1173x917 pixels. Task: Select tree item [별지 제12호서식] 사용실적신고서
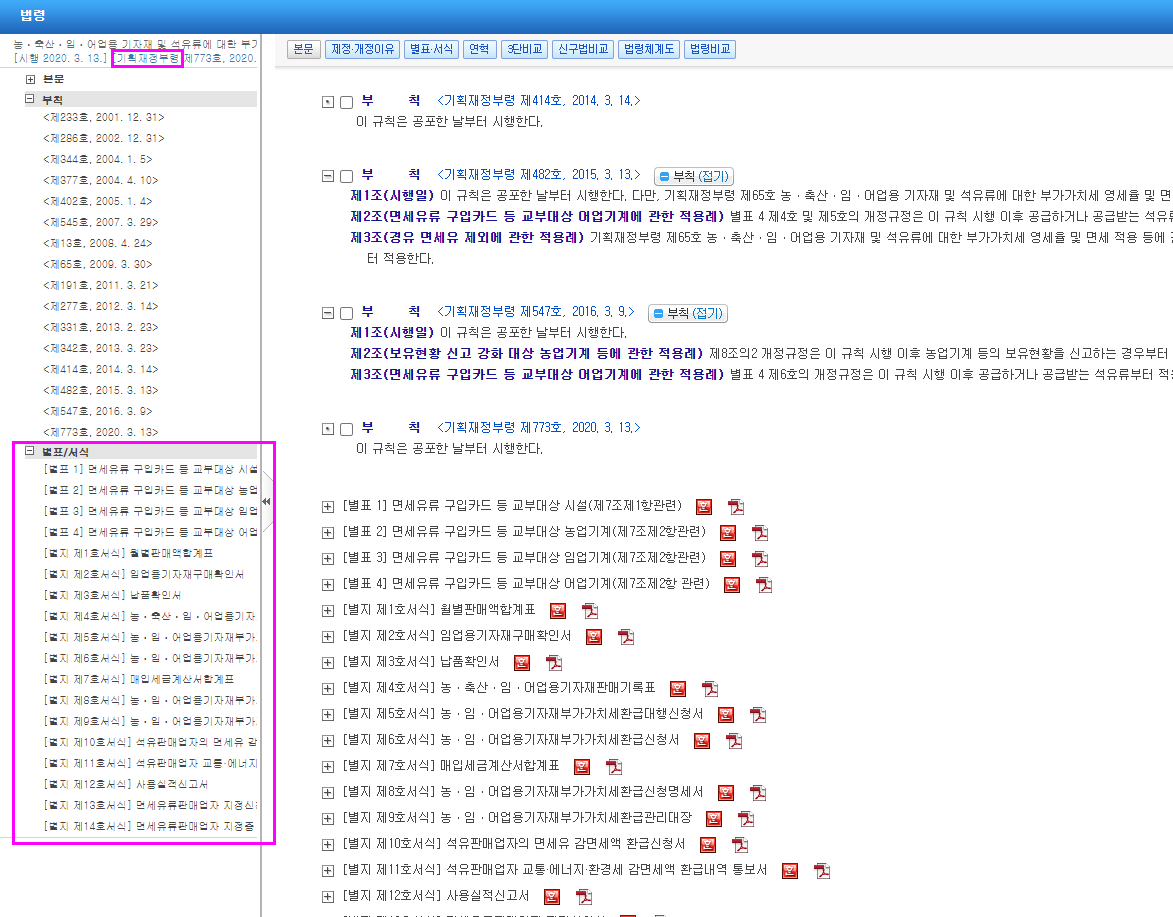pyautogui.click(x=126, y=785)
